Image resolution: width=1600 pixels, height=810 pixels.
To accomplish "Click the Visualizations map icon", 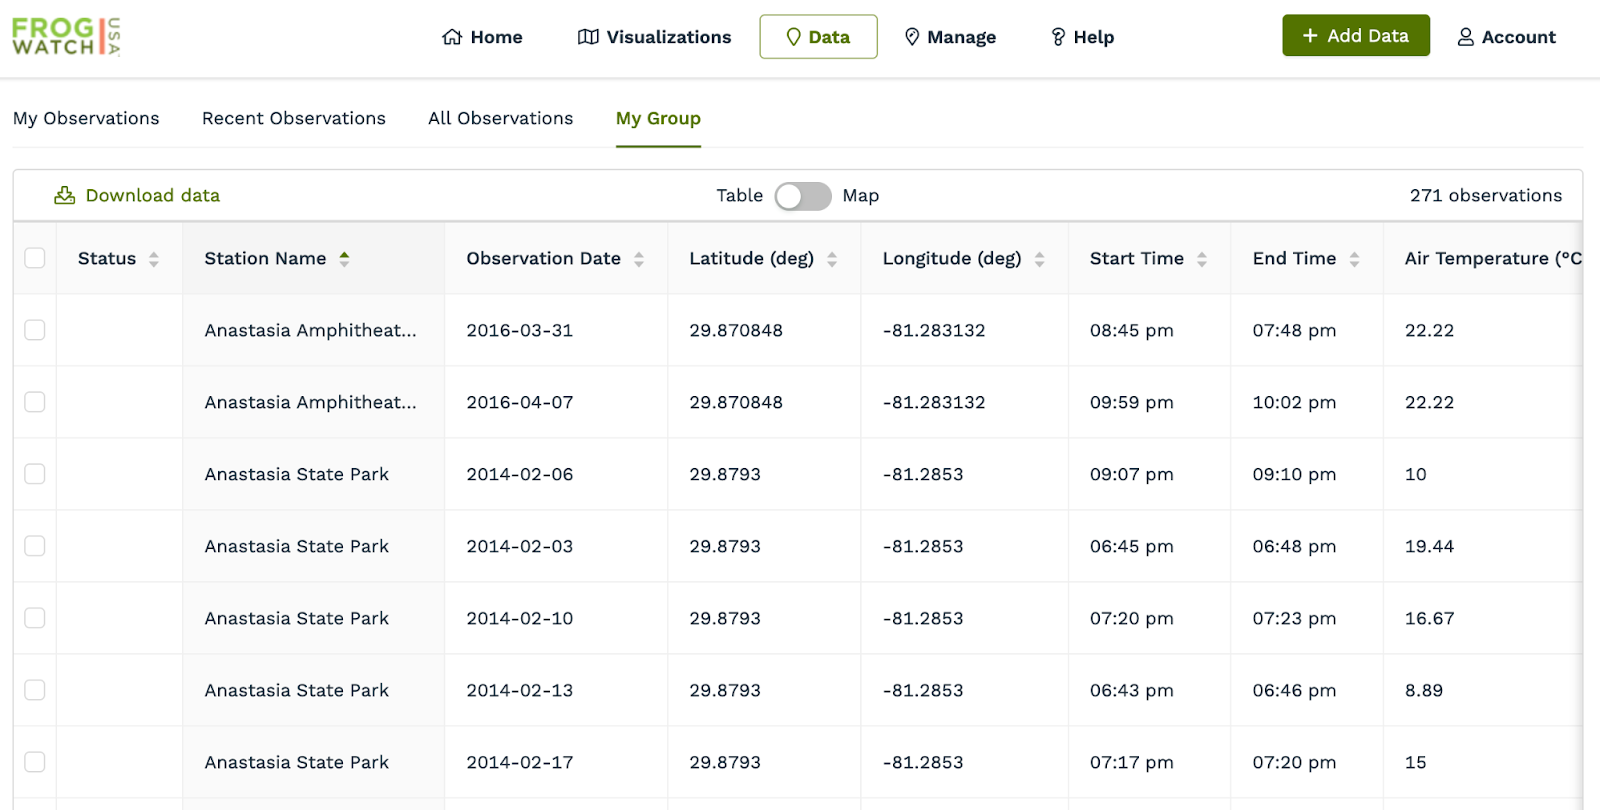I will click(588, 37).
